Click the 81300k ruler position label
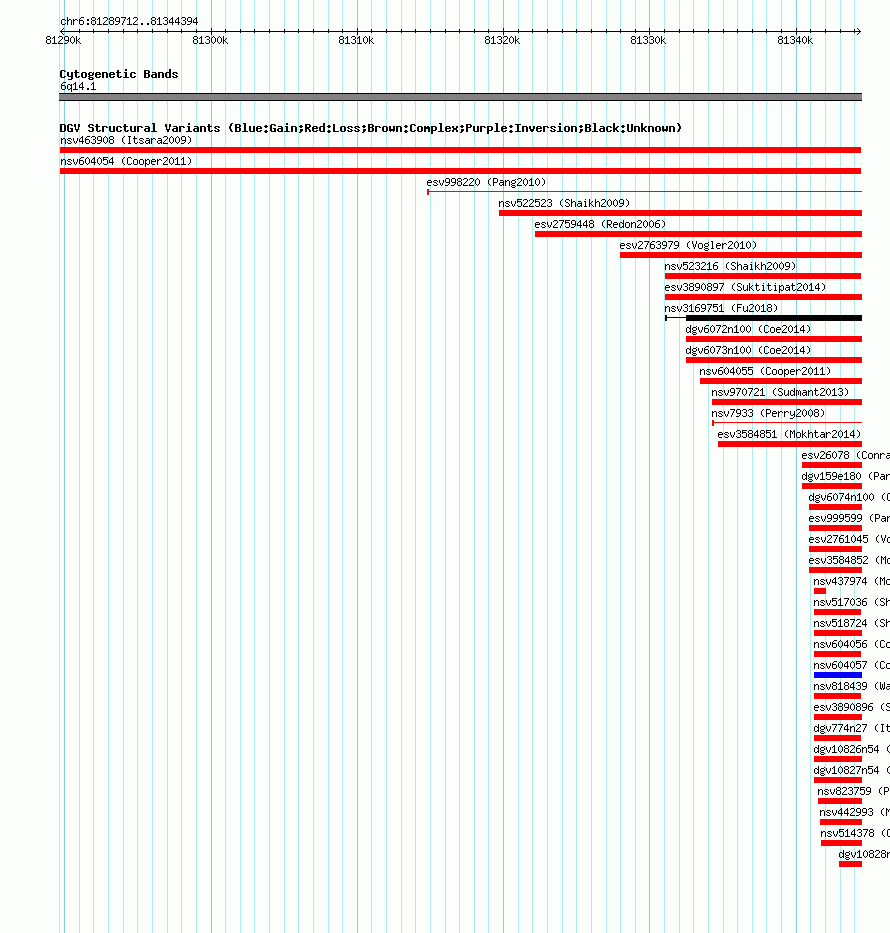 tap(210, 40)
